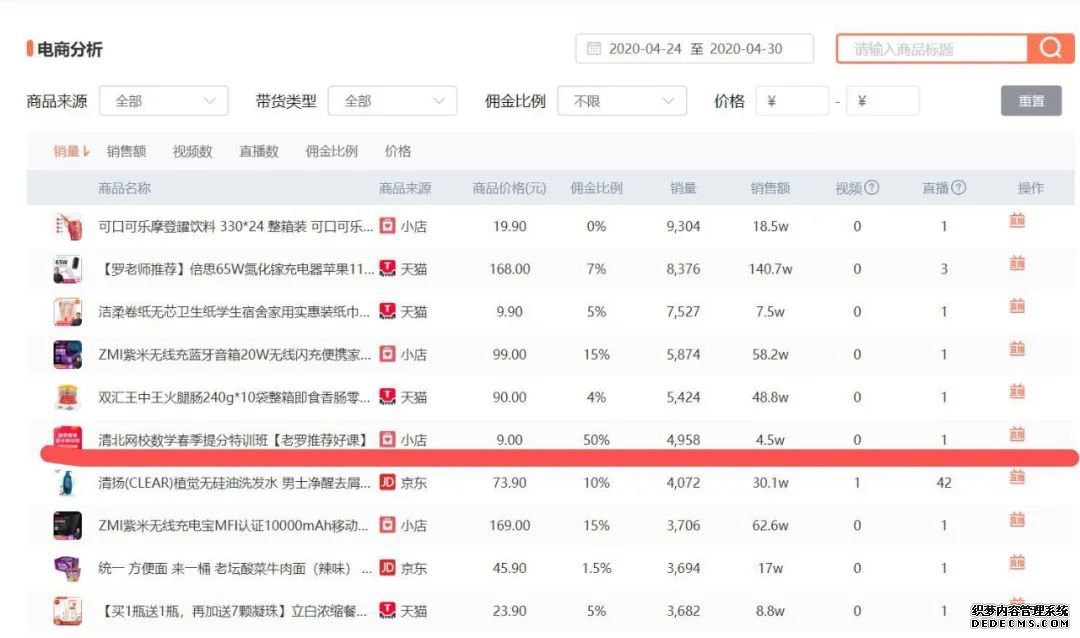Click the maximum price input field
1080x638 pixels.
pos(882,101)
